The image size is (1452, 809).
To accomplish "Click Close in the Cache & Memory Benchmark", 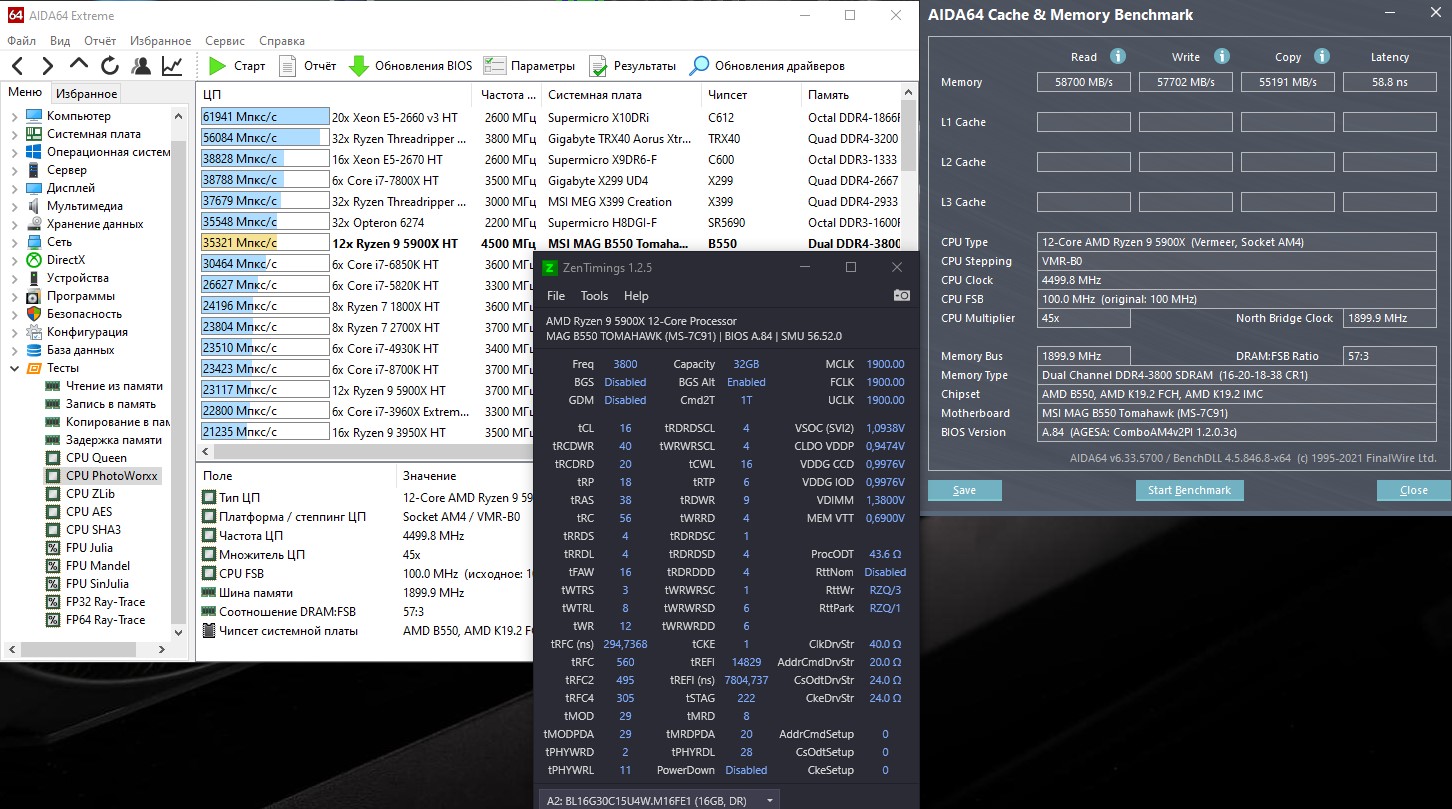I will click(1413, 490).
